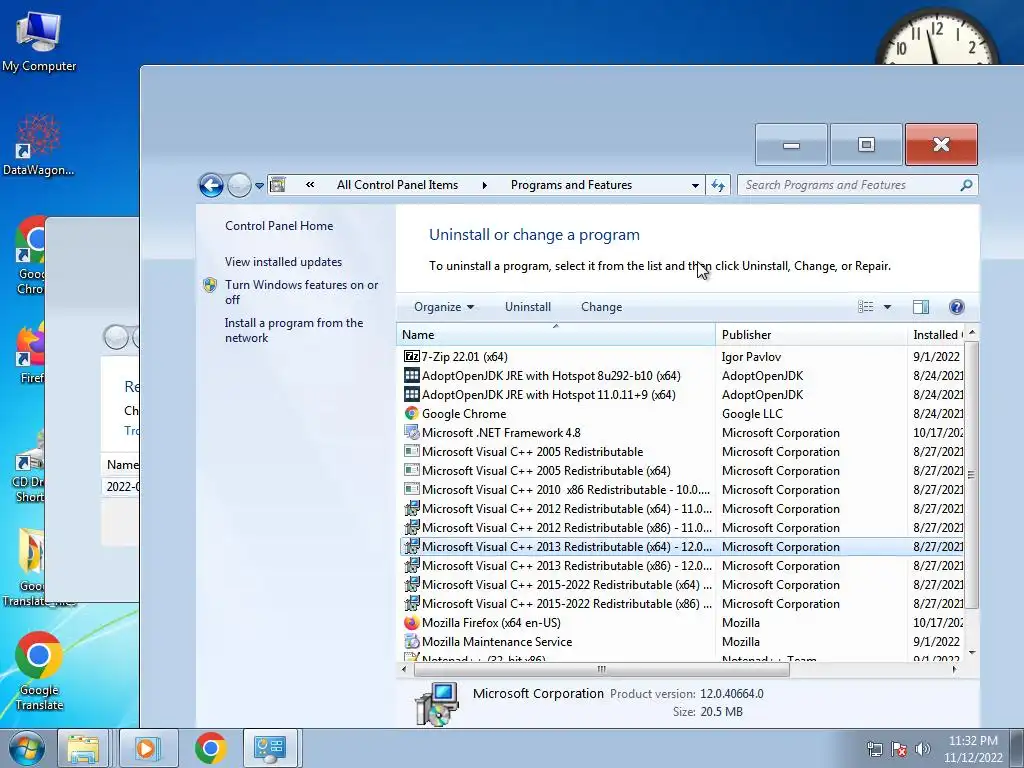Click the Windows features shield icon

coord(210,285)
